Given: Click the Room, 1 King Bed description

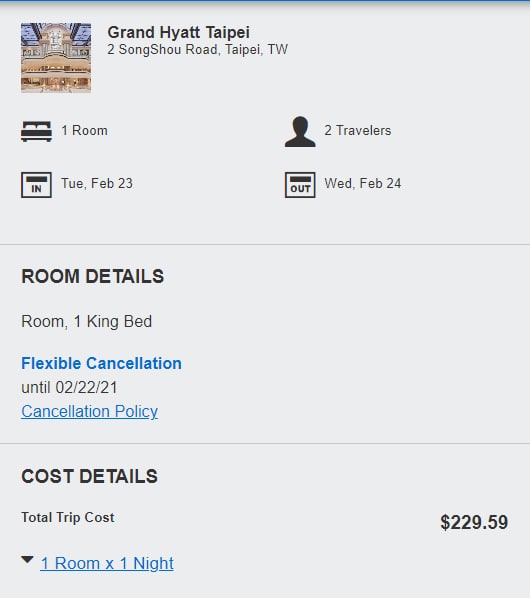Looking at the screenshot, I should coord(87,322).
